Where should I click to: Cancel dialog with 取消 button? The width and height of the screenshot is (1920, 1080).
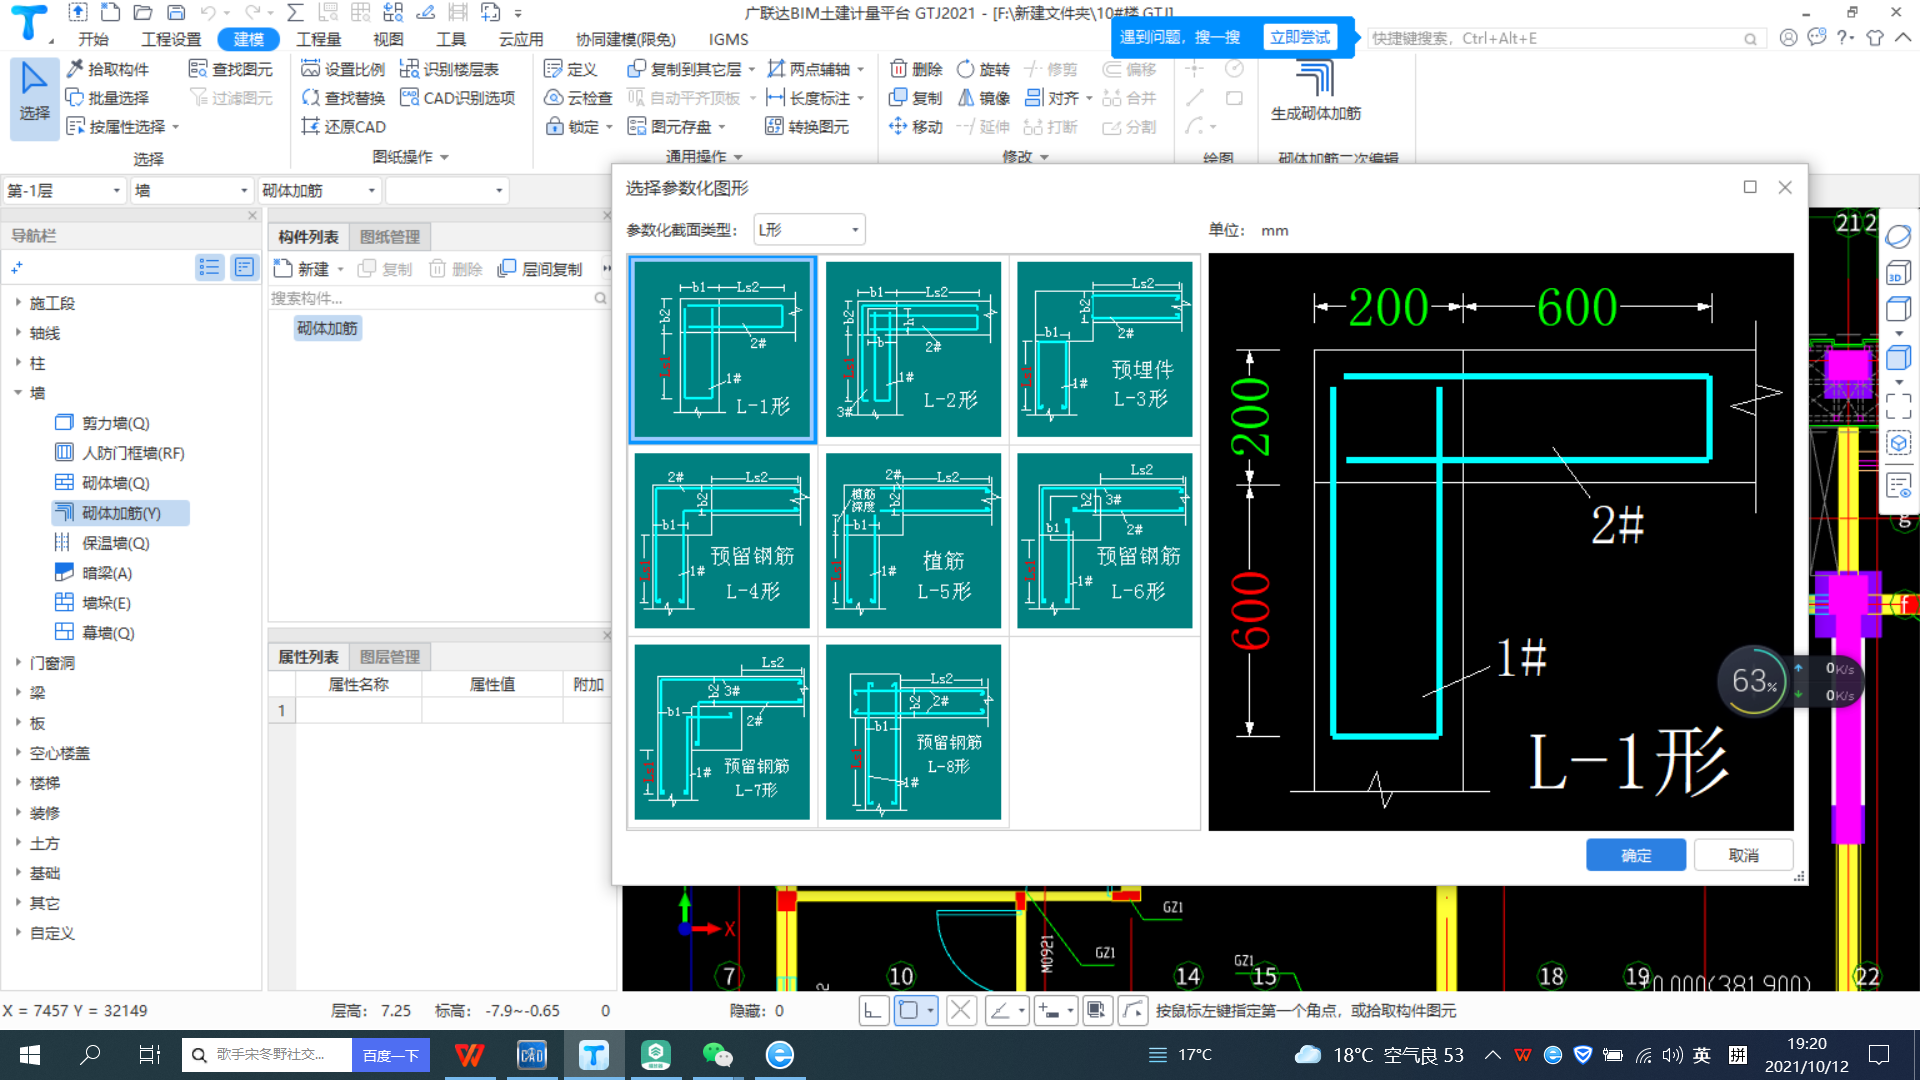point(1743,855)
